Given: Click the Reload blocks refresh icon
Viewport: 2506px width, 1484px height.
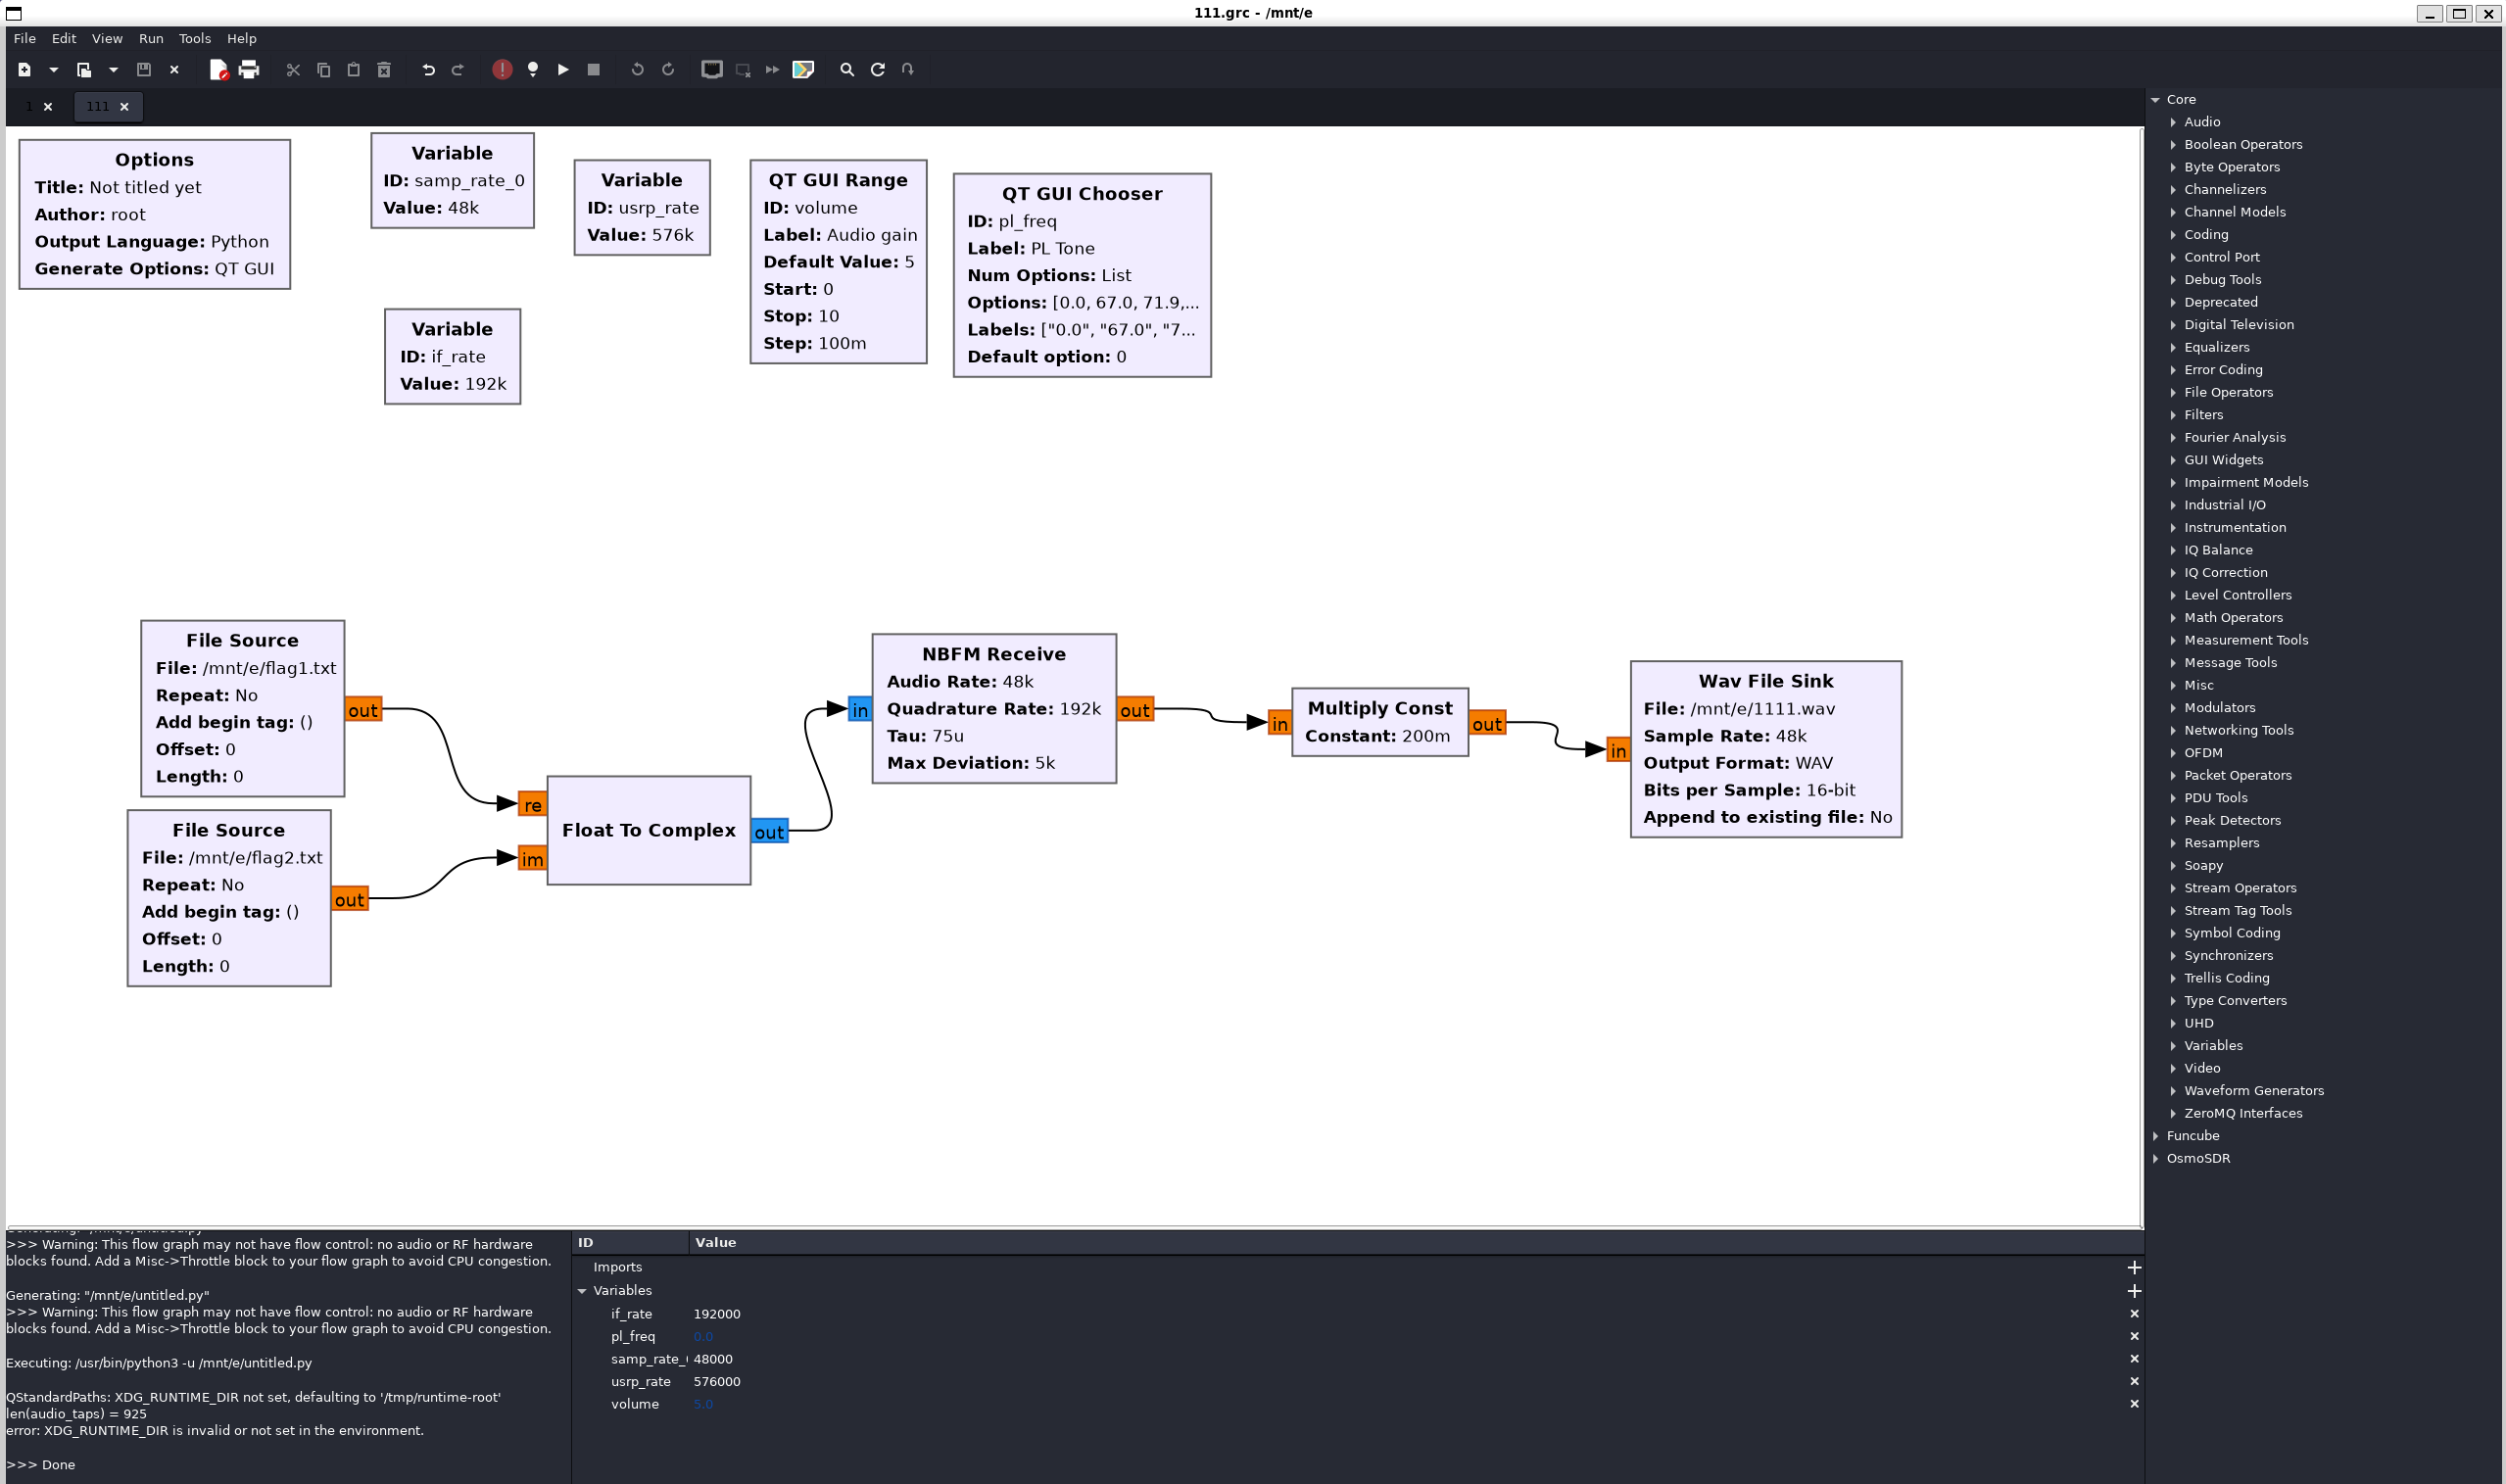Looking at the screenshot, I should (x=877, y=69).
